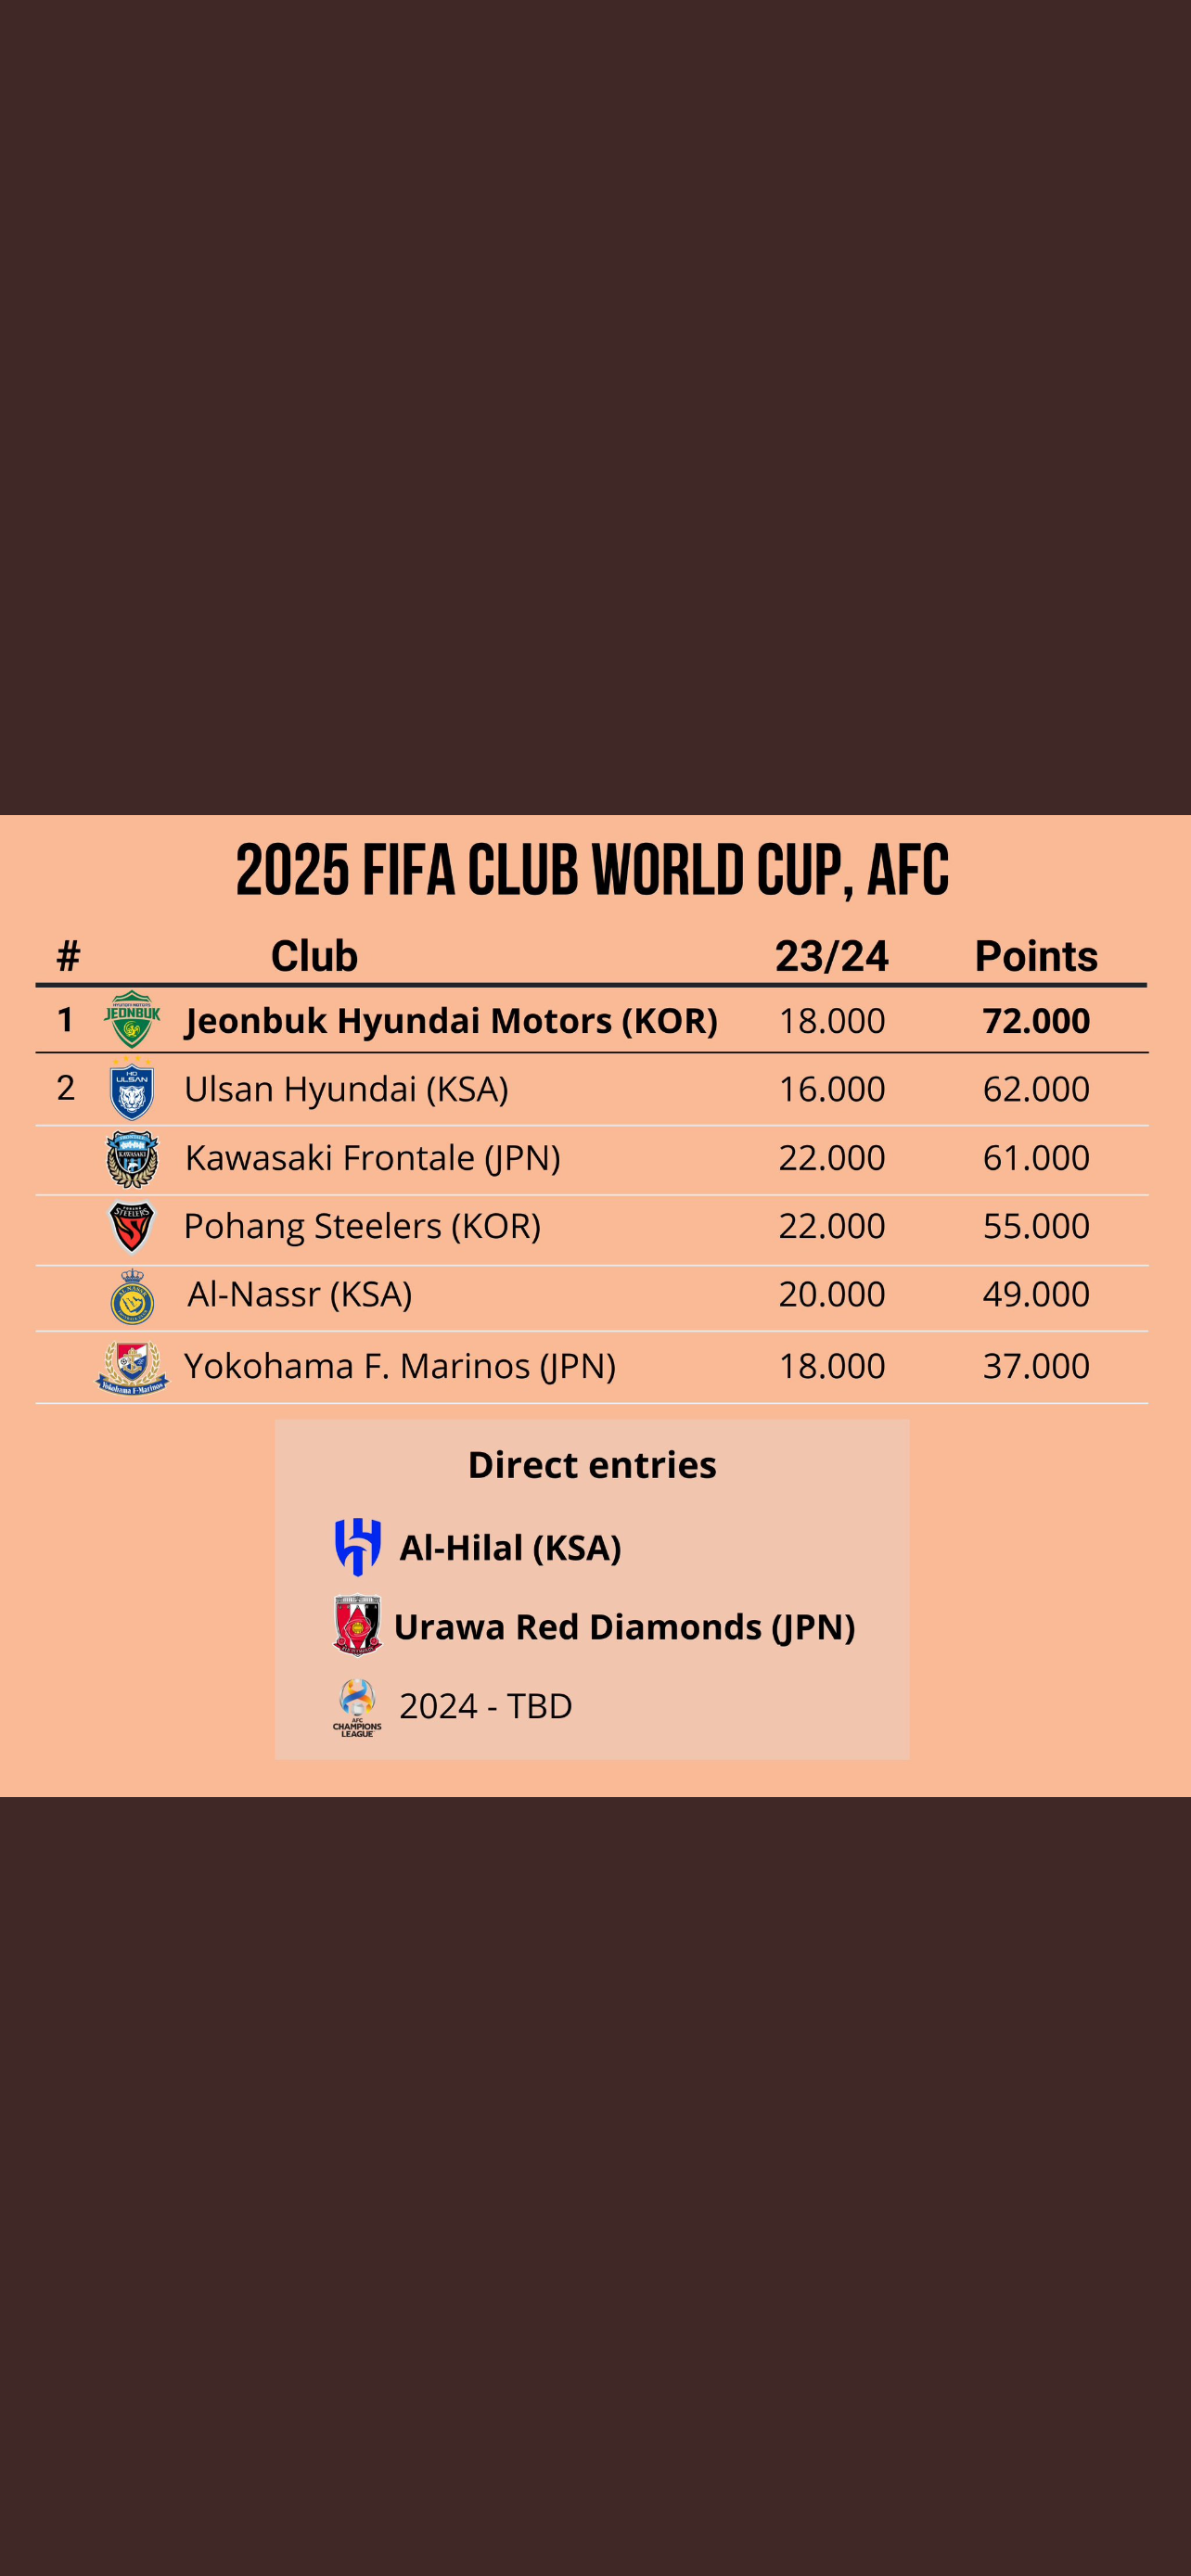Tap the Ulsan Hyundai tiger logo
1191x2576 pixels.
(x=132, y=1090)
